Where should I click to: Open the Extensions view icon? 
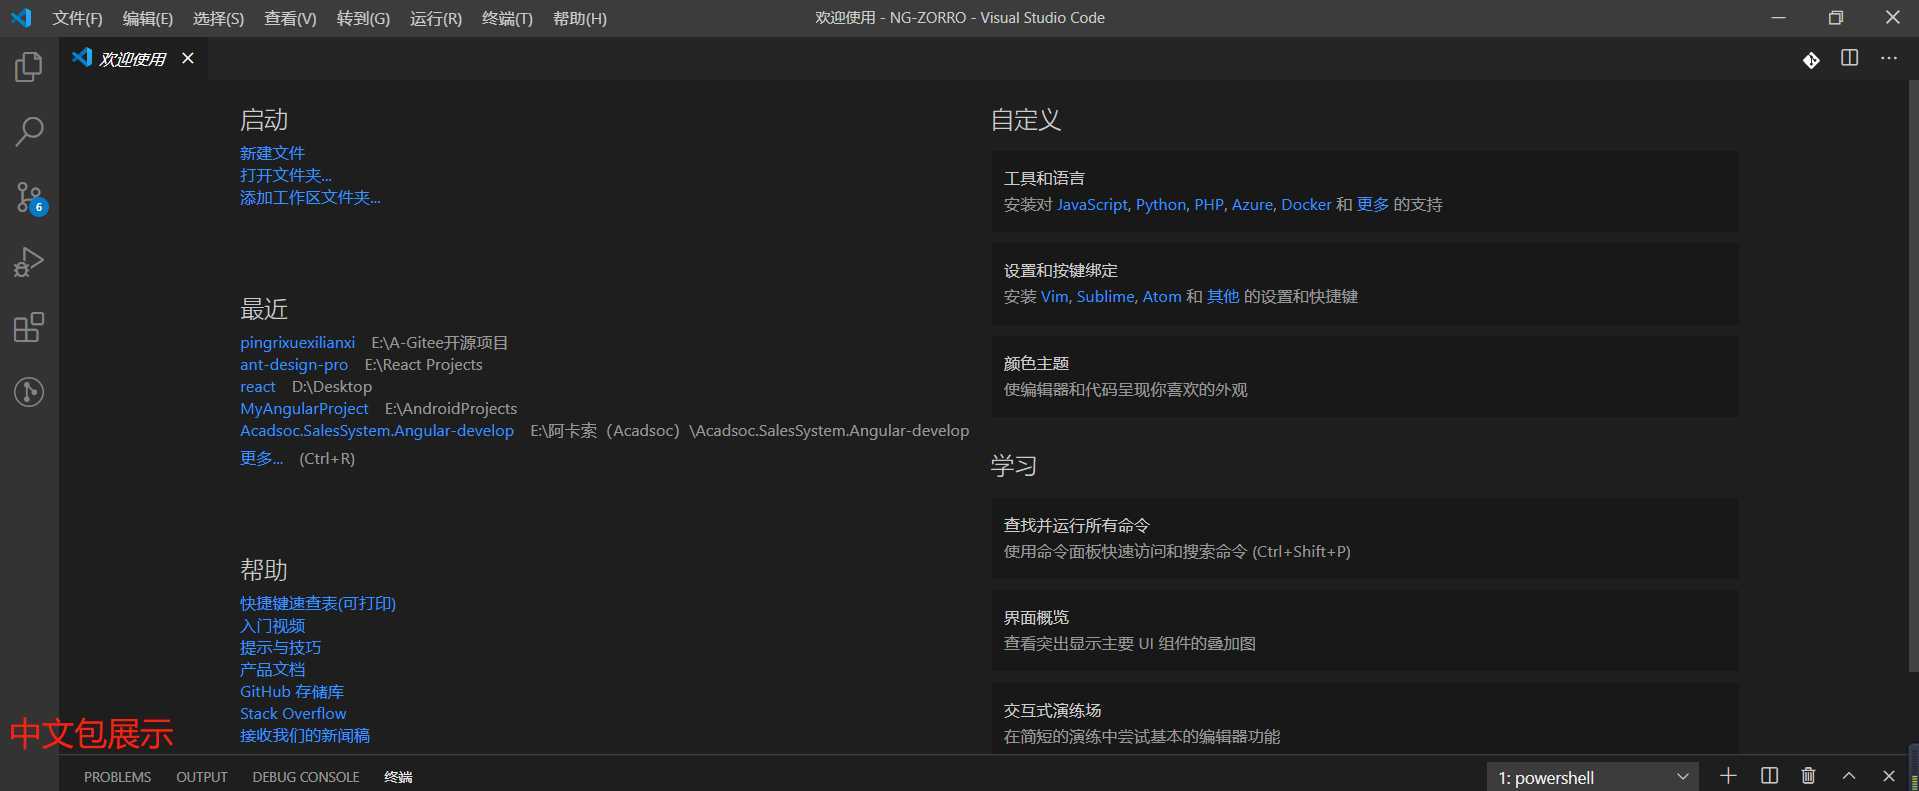pyautogui.click(x=29, y=327)
